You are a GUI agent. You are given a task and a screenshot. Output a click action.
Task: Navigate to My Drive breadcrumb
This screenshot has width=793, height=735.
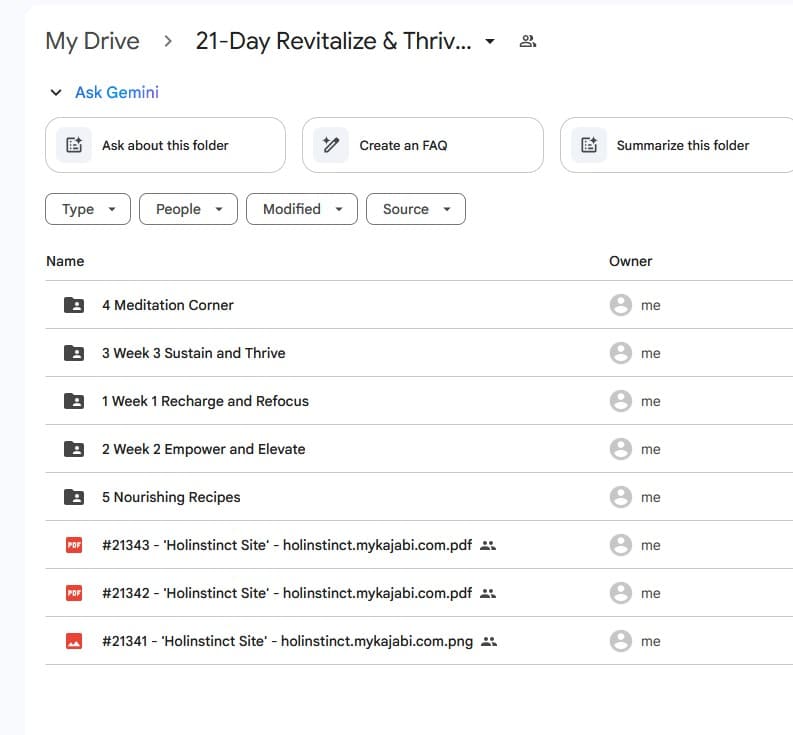coord(92,42)
